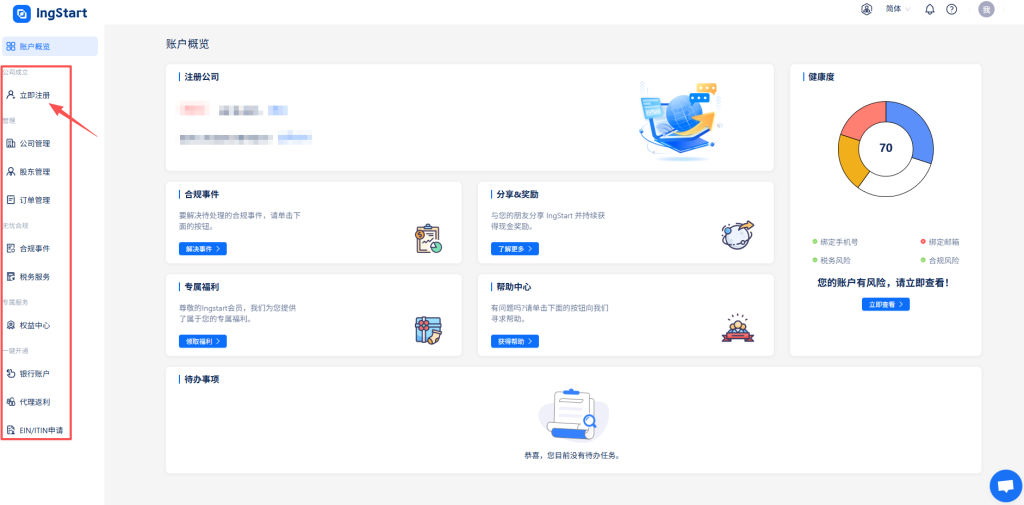Click the 您的账户有风险 warning text

coord(884,284)
